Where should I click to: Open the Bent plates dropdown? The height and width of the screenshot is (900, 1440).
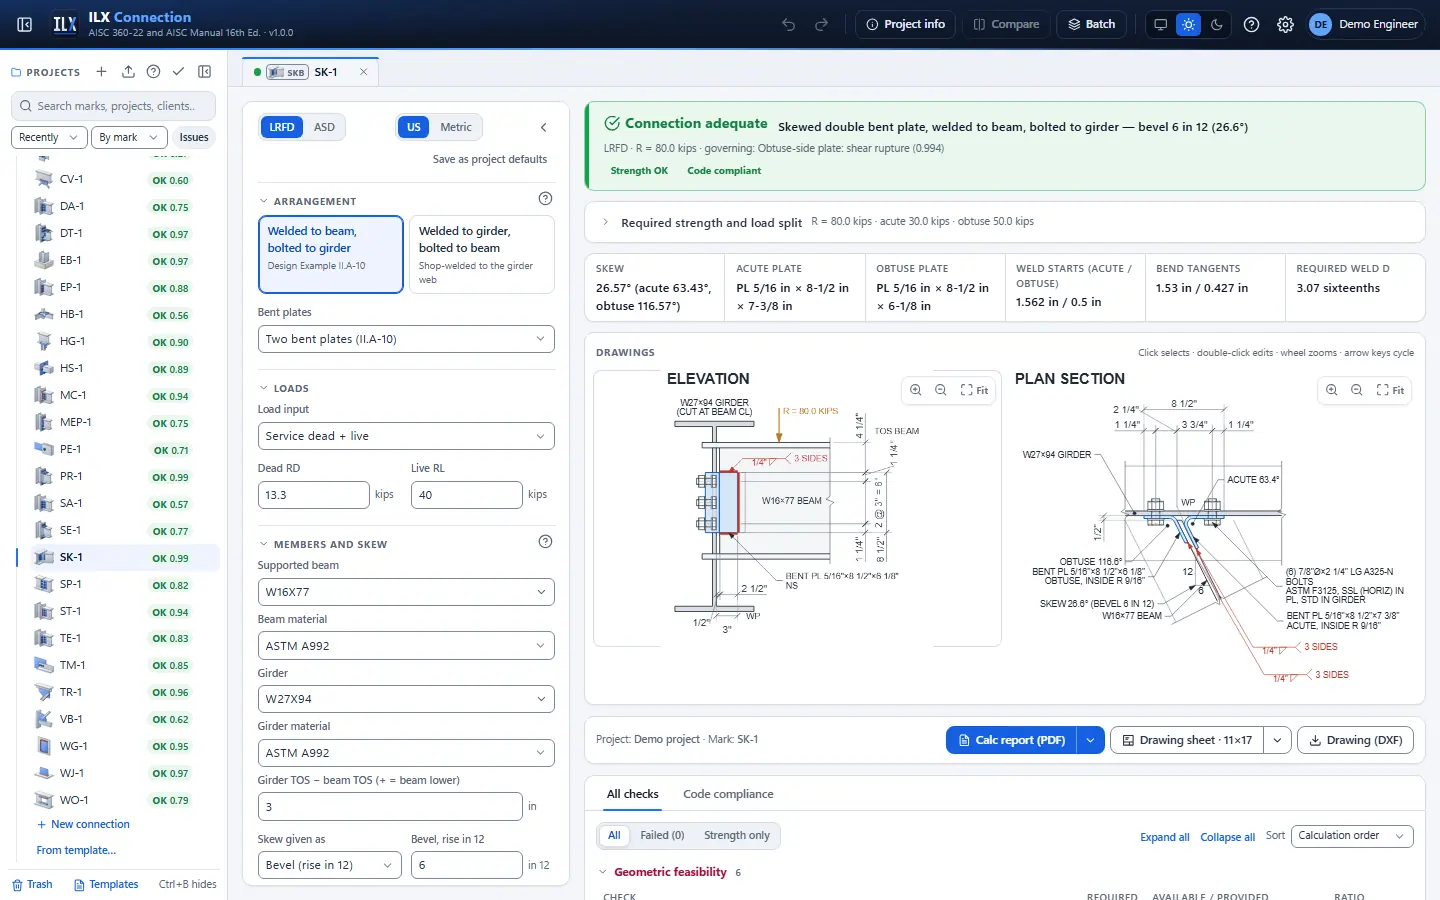click(406, 339)
